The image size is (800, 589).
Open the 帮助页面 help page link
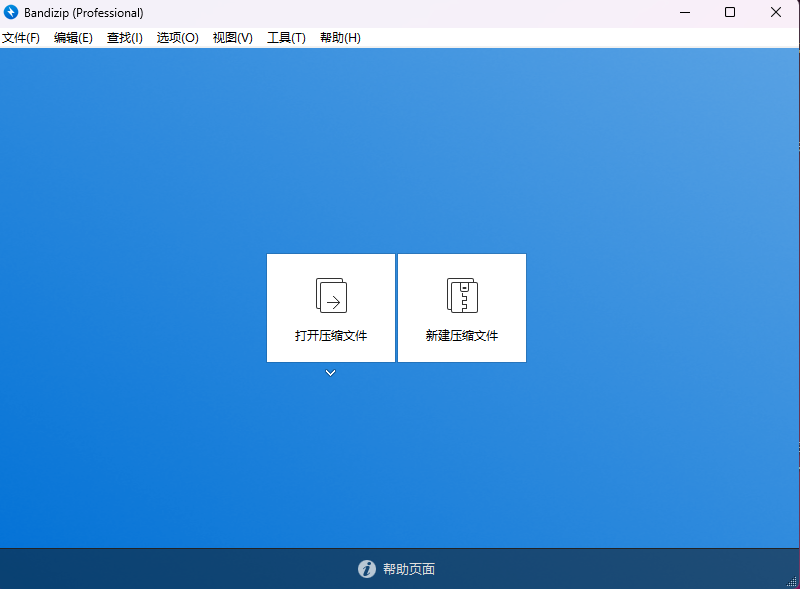(410, 568)
